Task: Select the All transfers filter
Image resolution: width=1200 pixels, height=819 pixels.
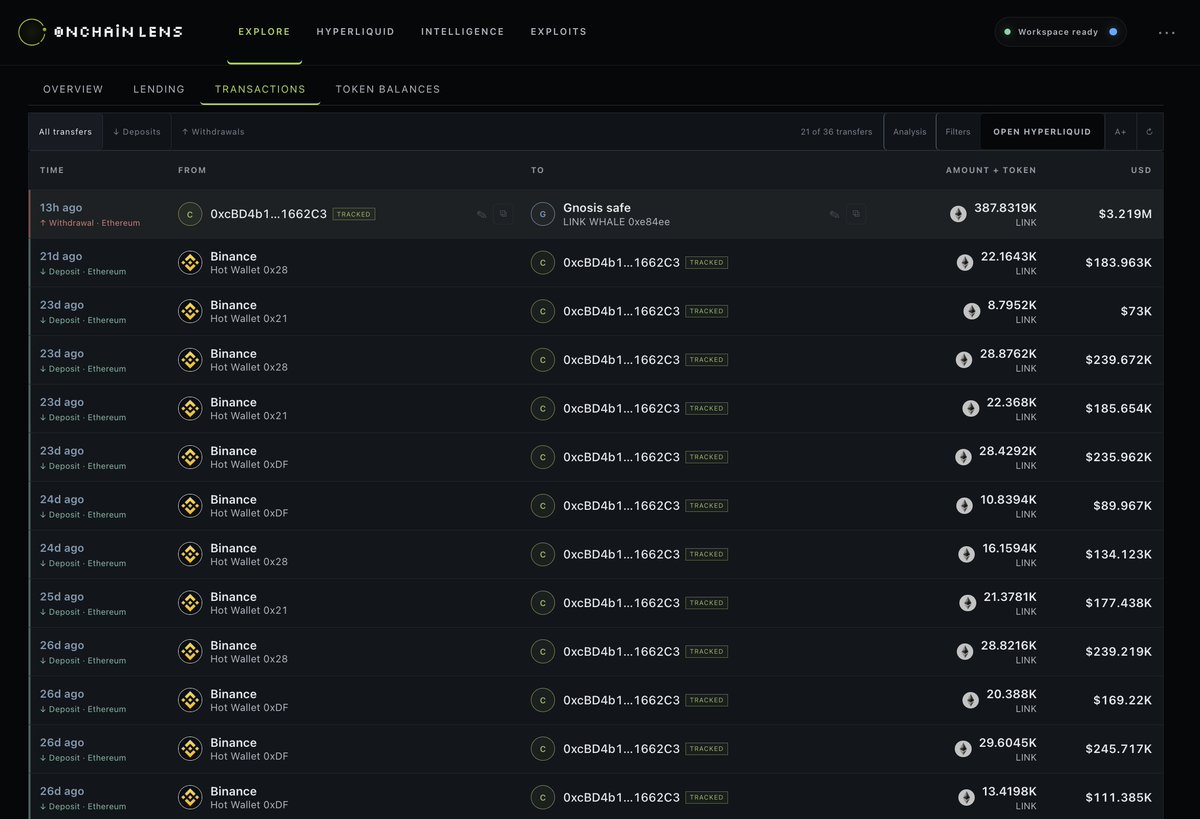Action: pos(65,131)
